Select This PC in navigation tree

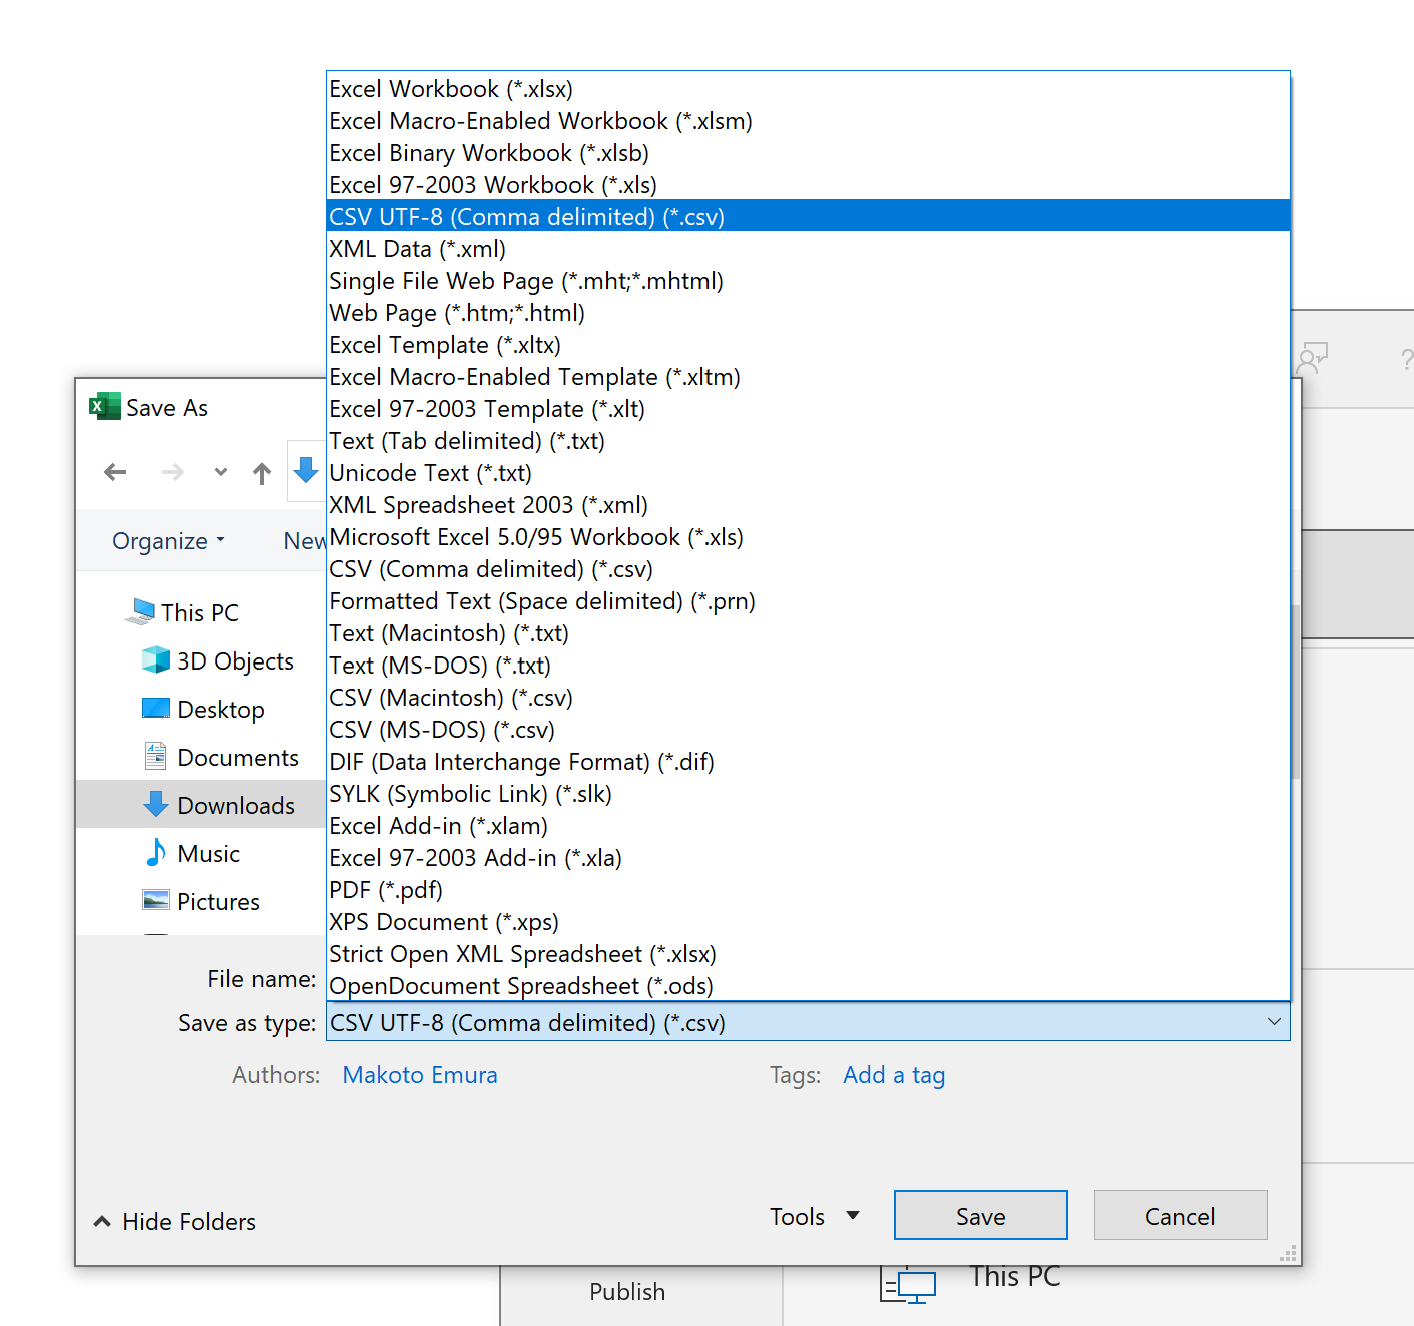tap(200, 612)
